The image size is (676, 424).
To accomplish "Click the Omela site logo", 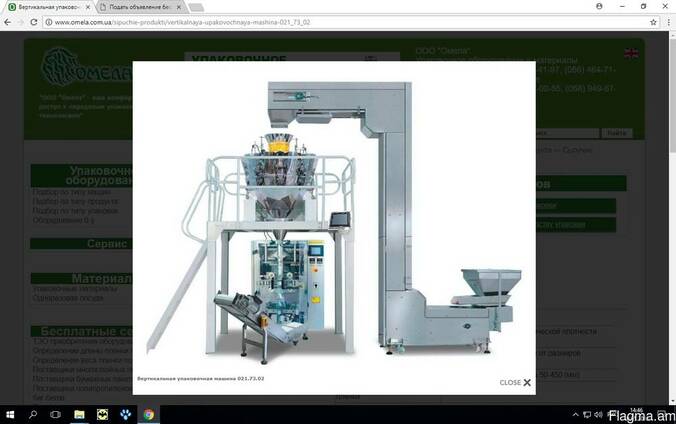I will [x=86, y=67].
